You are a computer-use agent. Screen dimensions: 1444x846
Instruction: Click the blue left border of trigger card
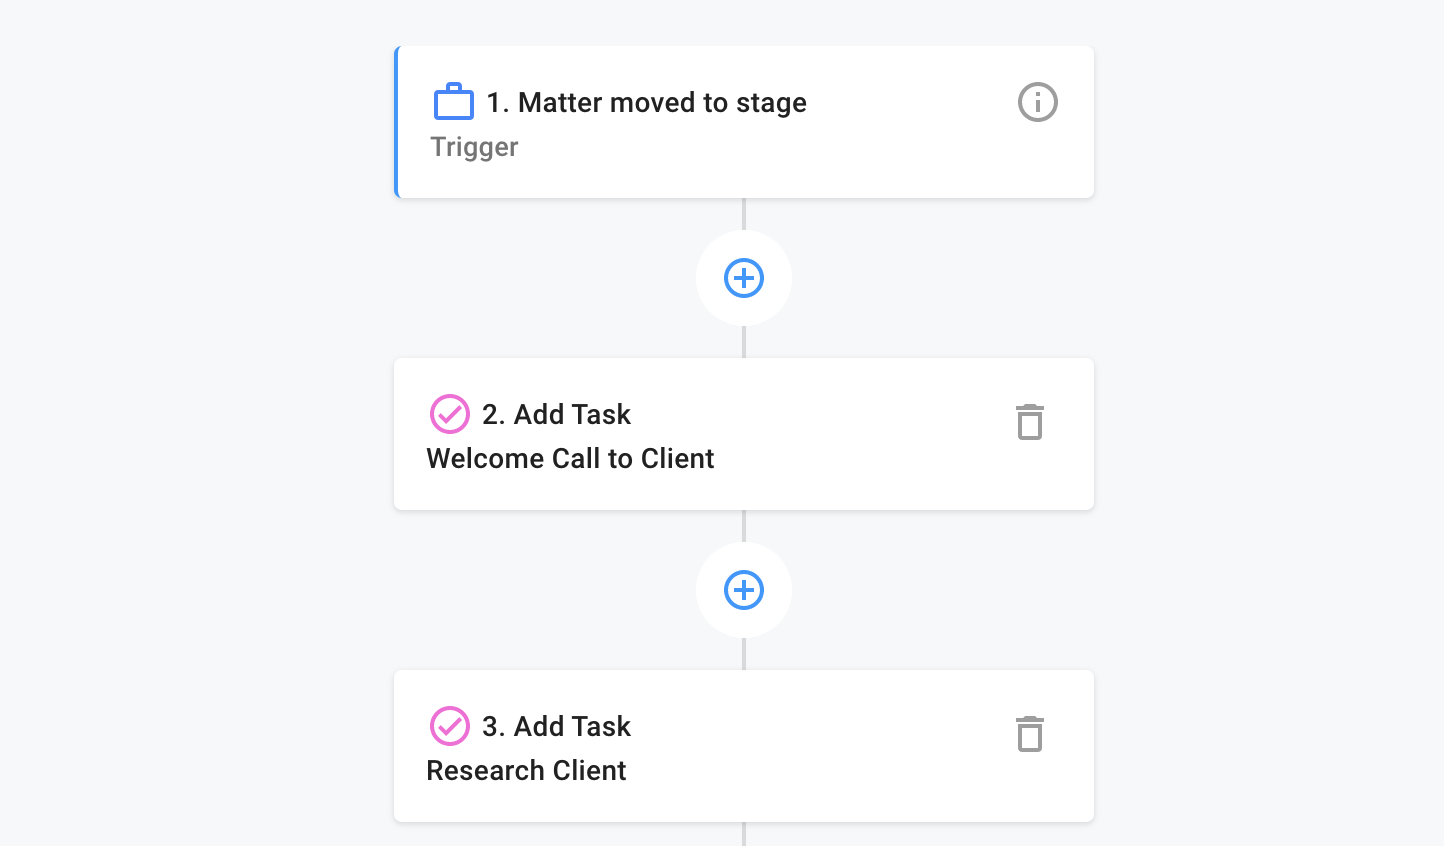(397, 122)
